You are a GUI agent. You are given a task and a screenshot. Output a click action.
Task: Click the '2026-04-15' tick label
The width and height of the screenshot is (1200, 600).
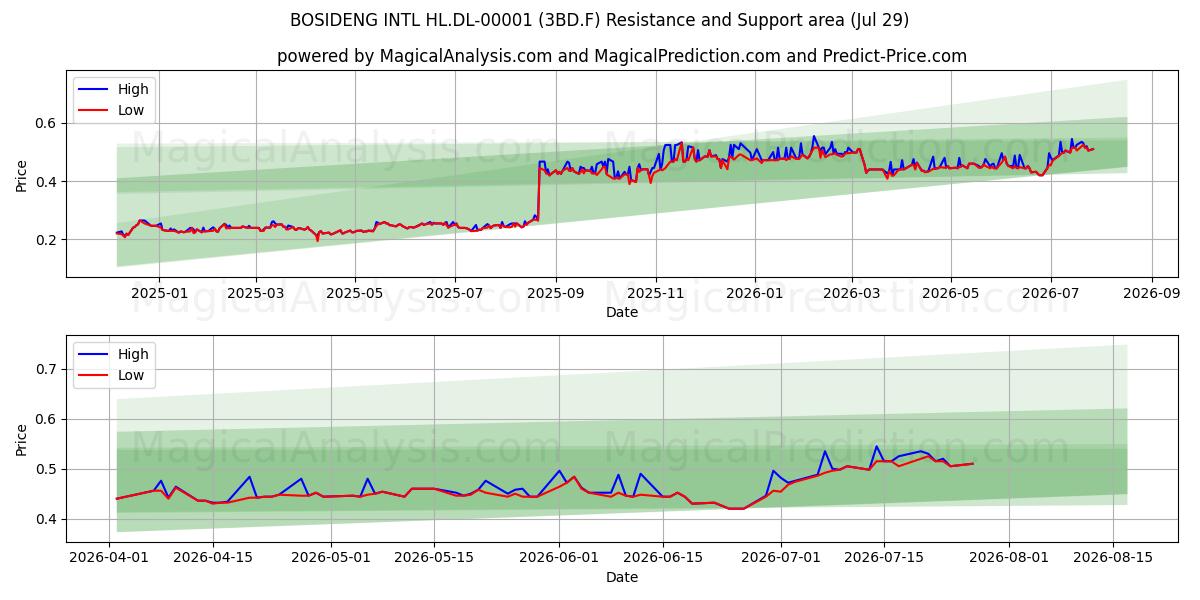point(213,558)
